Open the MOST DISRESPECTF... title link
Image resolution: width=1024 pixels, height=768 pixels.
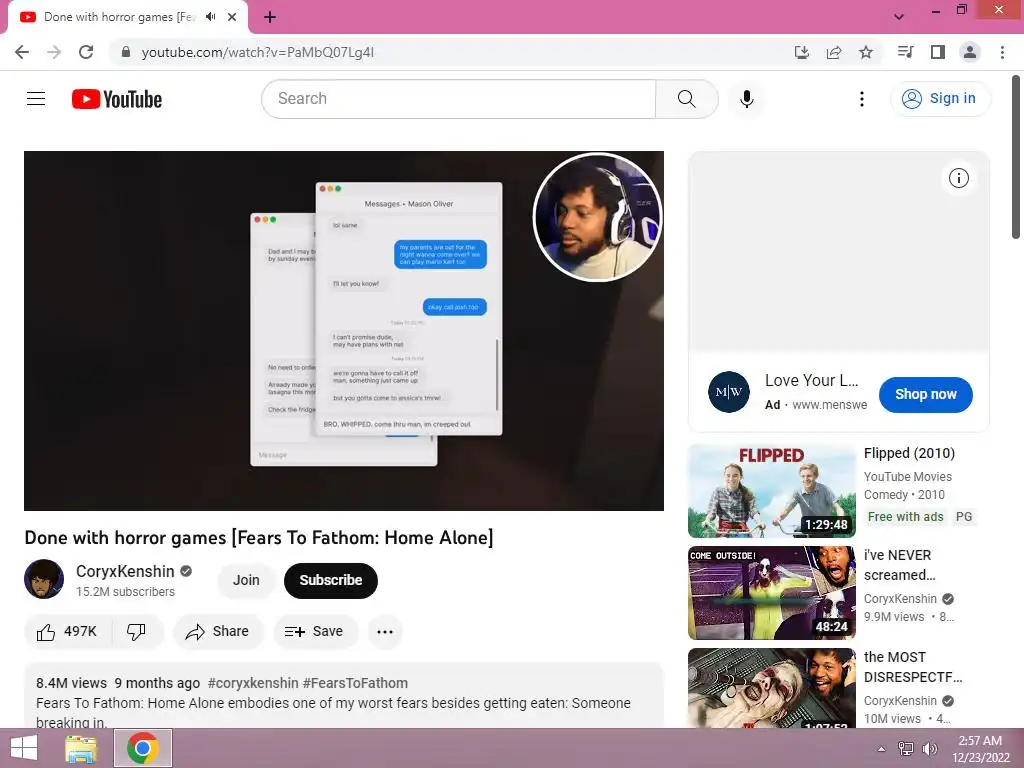point(913,667)
